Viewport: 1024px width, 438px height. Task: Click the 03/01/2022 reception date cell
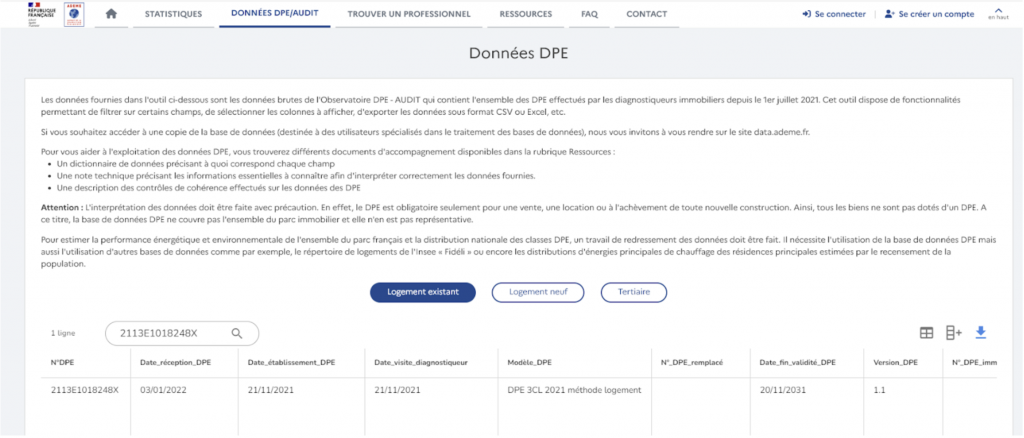[161, 390]
